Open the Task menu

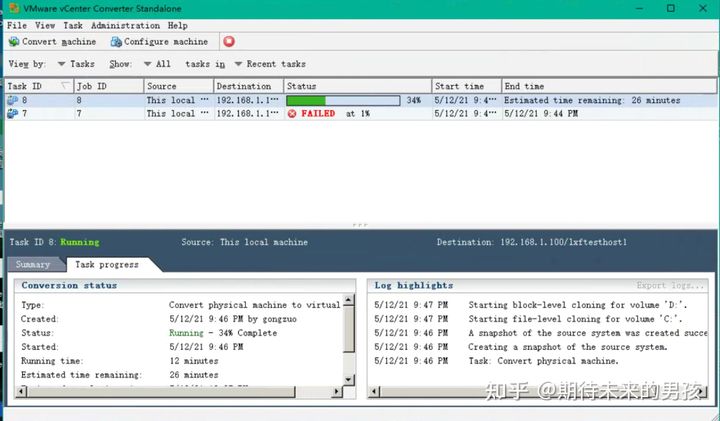[x=73, y=26]
